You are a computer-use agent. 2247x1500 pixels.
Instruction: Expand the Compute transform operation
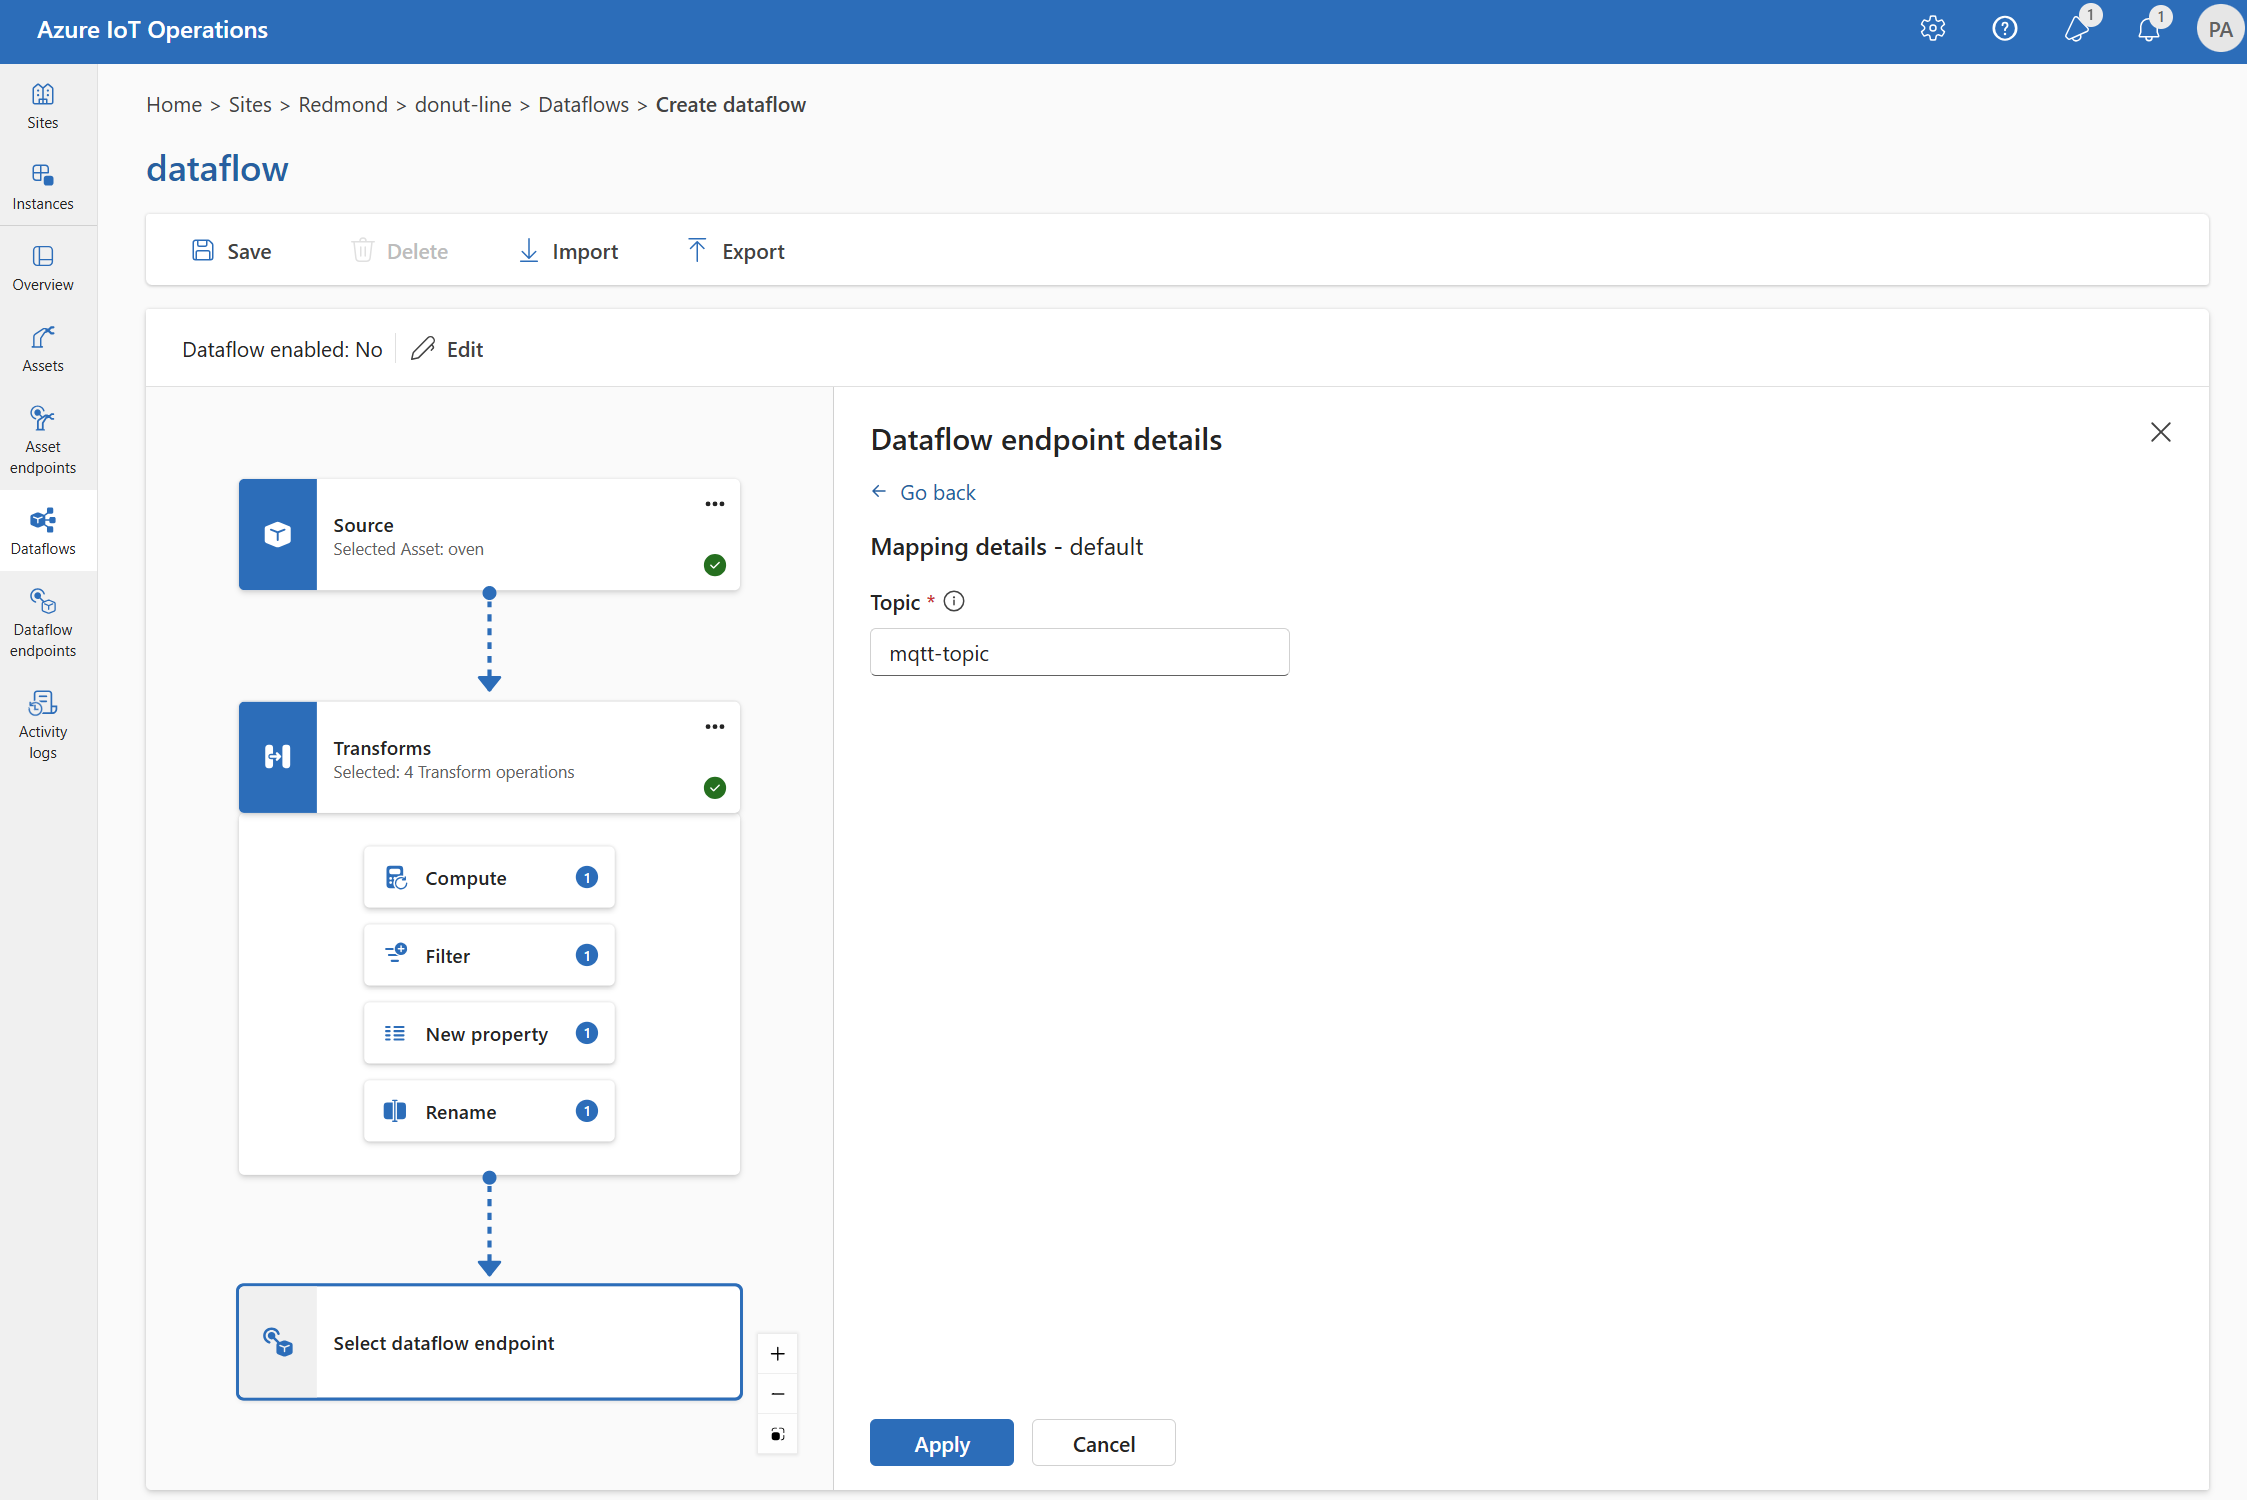coord(489,876)
